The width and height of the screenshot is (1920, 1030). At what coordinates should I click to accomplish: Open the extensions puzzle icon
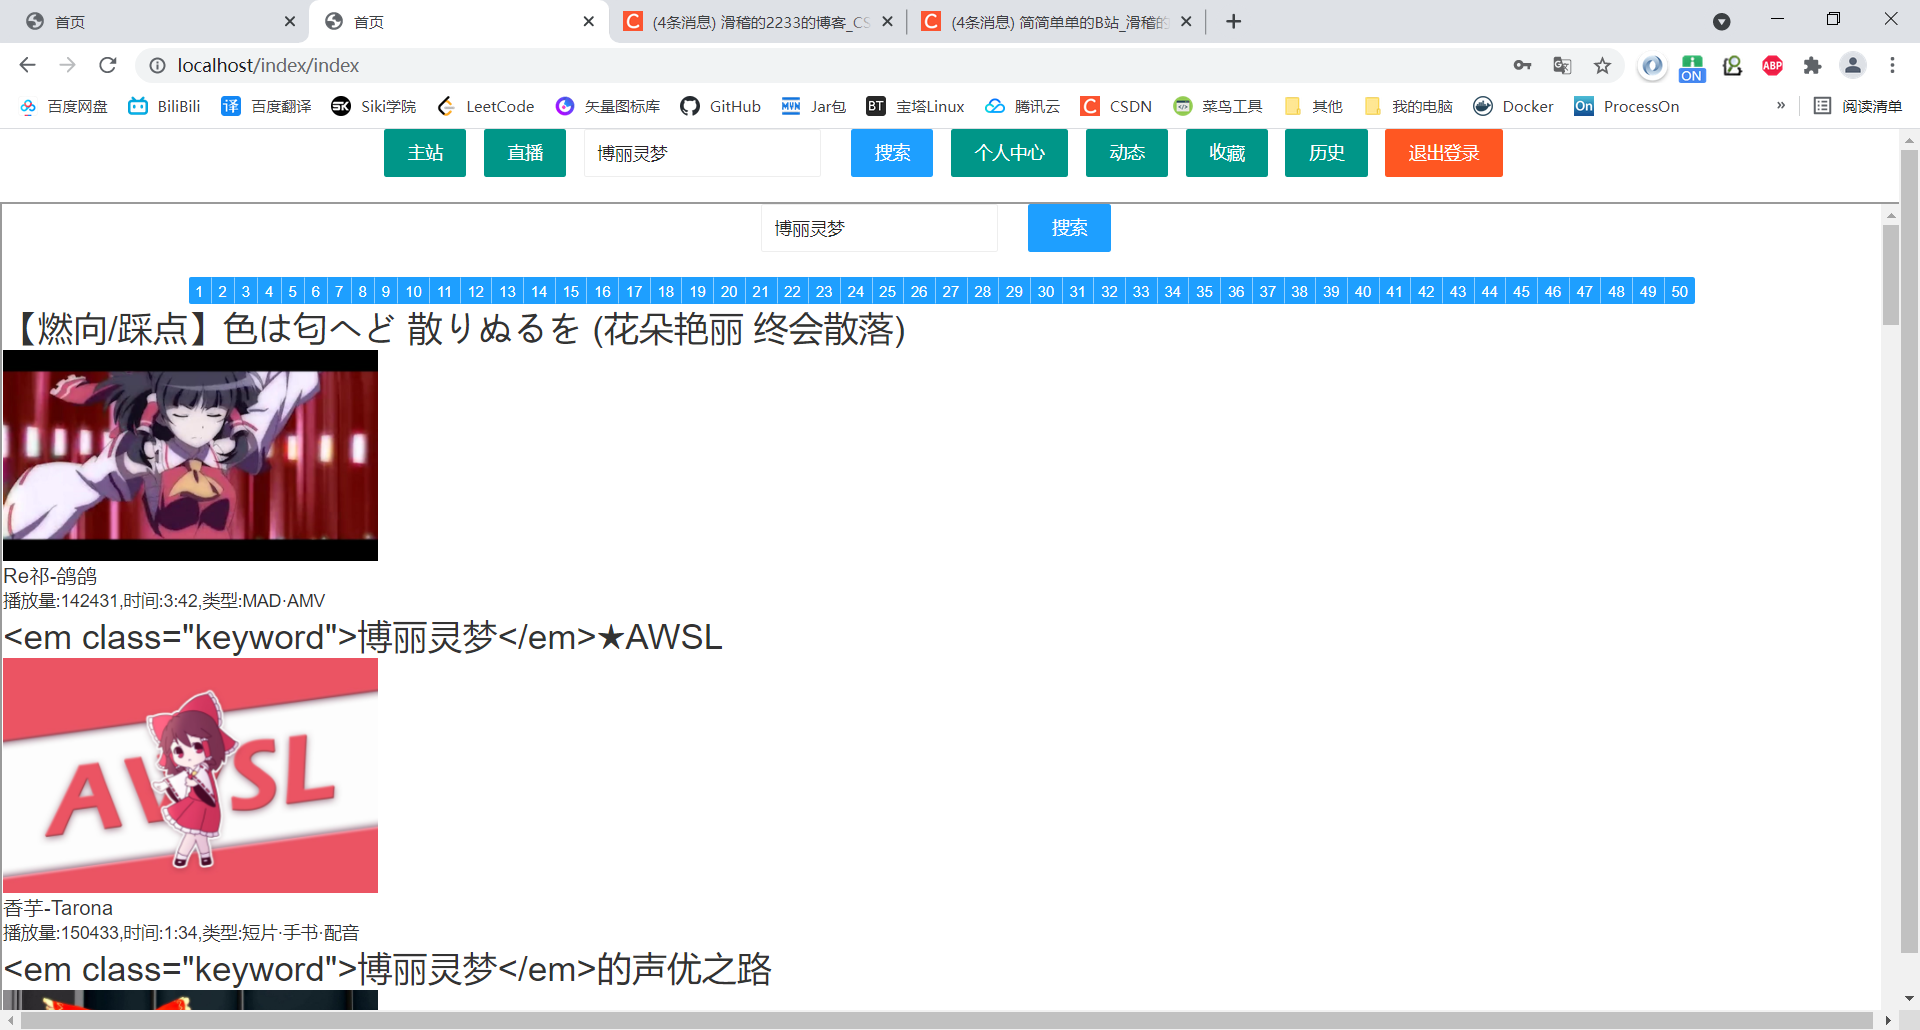pos(1812,65)
